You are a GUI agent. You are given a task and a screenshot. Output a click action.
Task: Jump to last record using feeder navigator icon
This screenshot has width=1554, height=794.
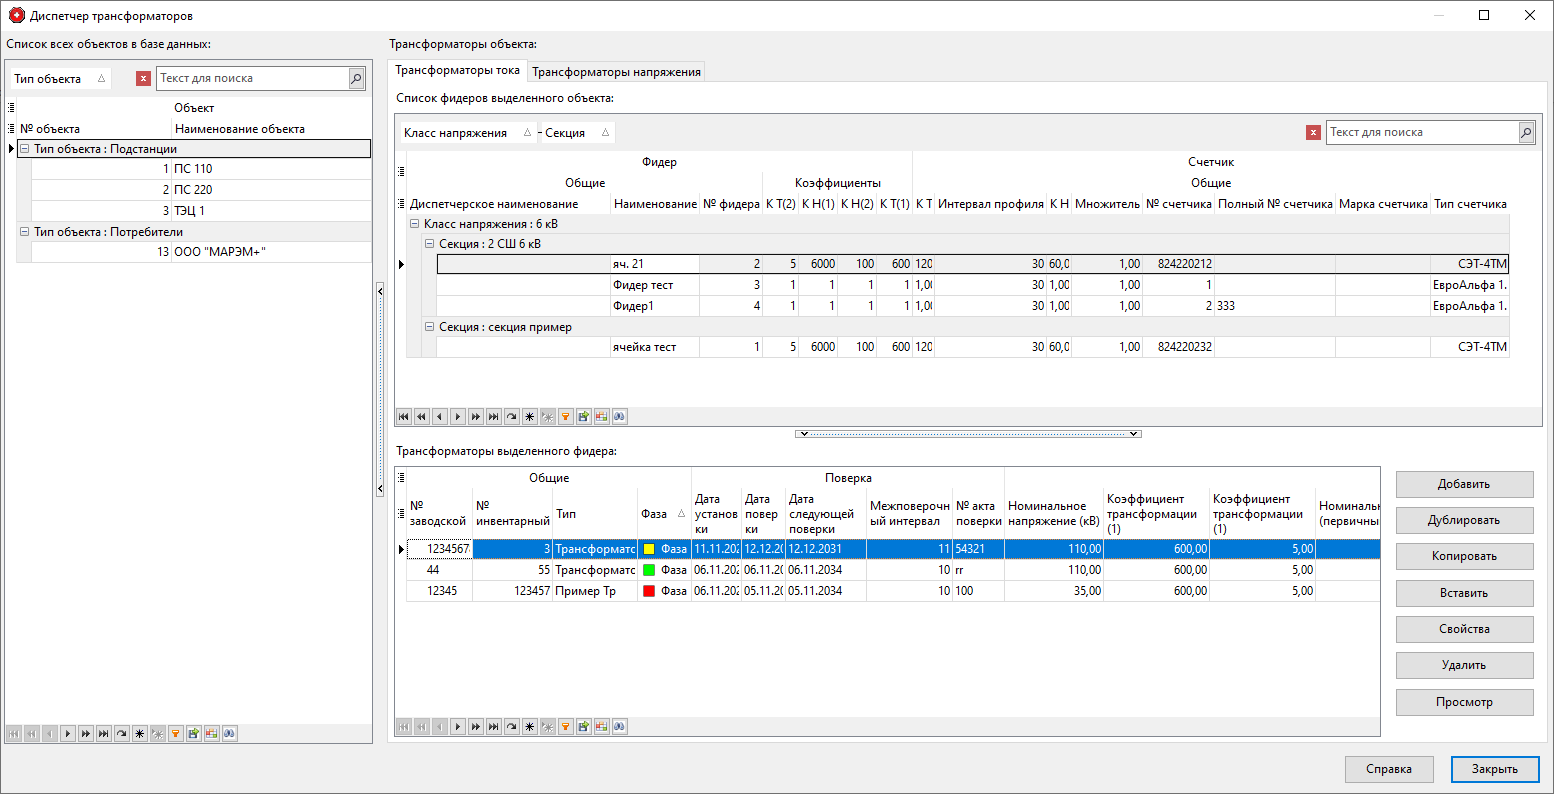[x=495, y=416]
